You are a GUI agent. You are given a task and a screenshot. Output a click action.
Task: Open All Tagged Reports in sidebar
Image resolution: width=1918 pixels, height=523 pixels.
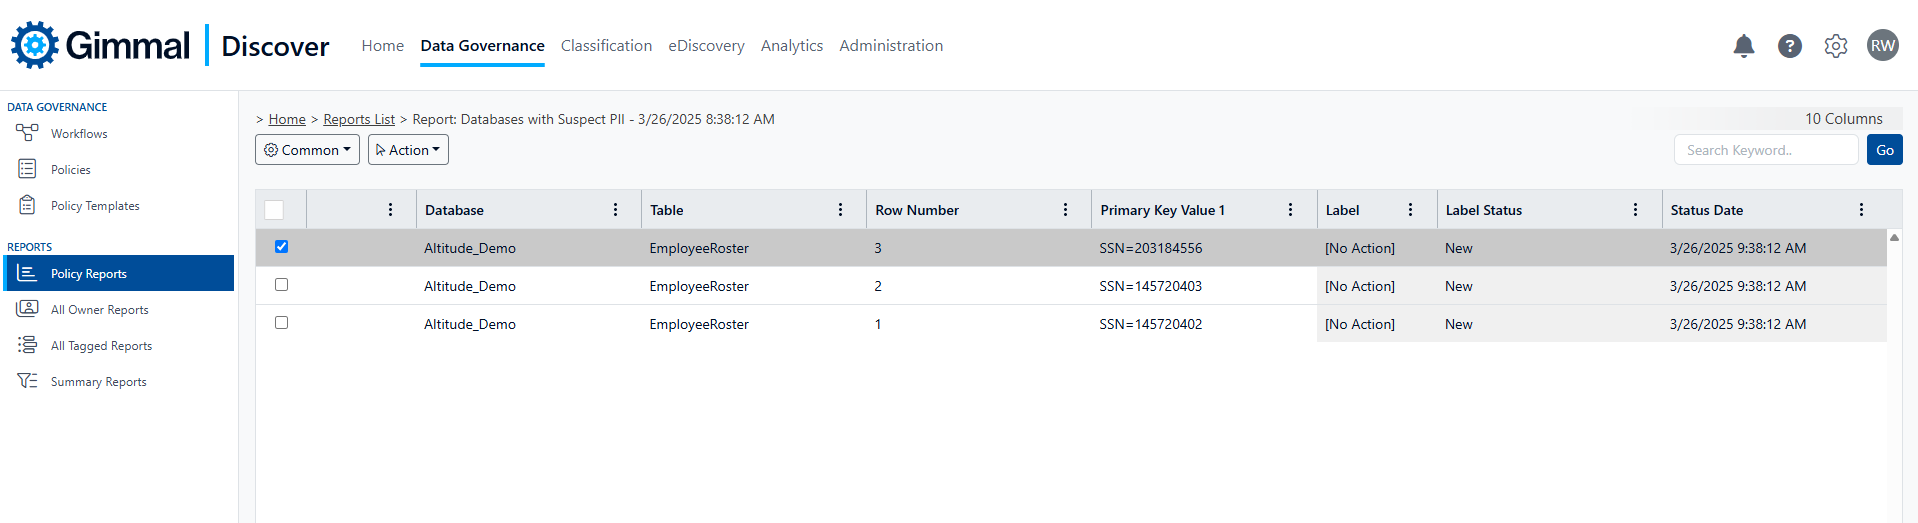[100, 346]
